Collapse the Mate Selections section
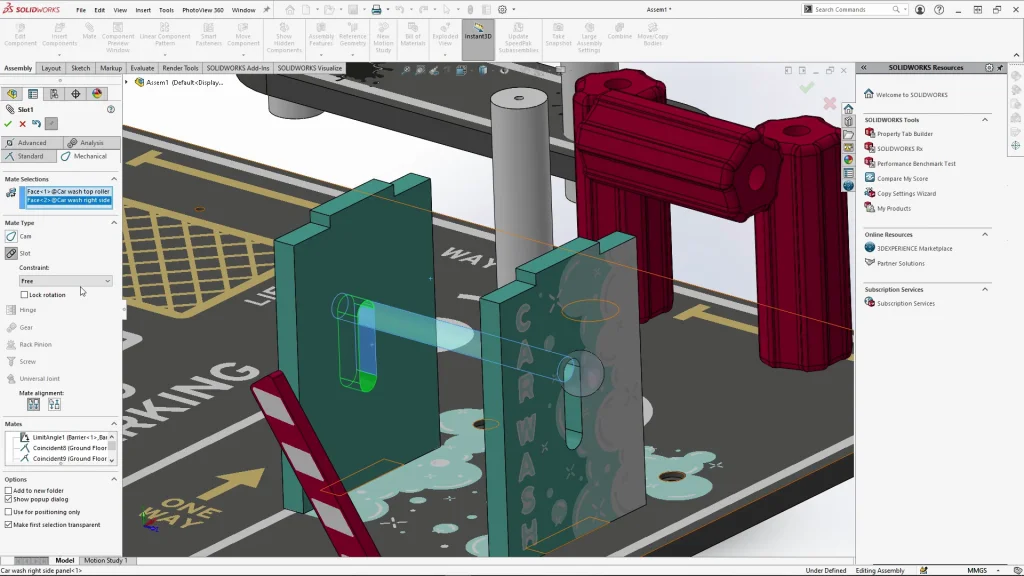 click(113, 179)
